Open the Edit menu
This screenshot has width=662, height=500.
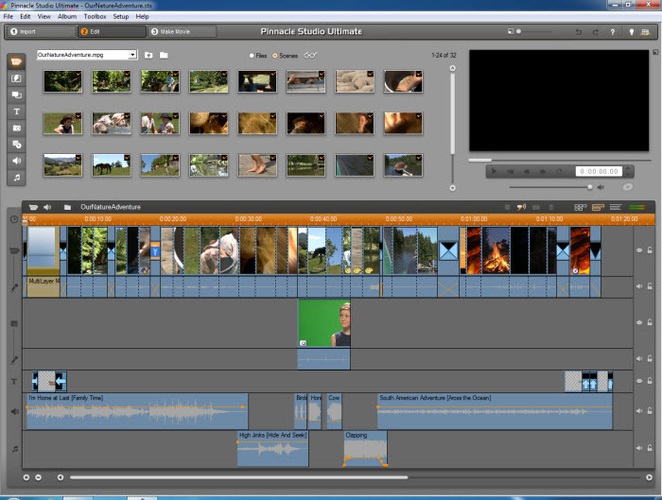(x=25, y=16)
